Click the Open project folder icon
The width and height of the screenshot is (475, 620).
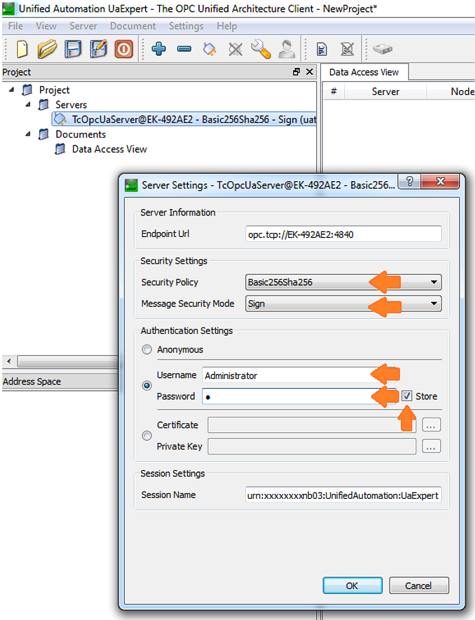(x=47, y=49)
